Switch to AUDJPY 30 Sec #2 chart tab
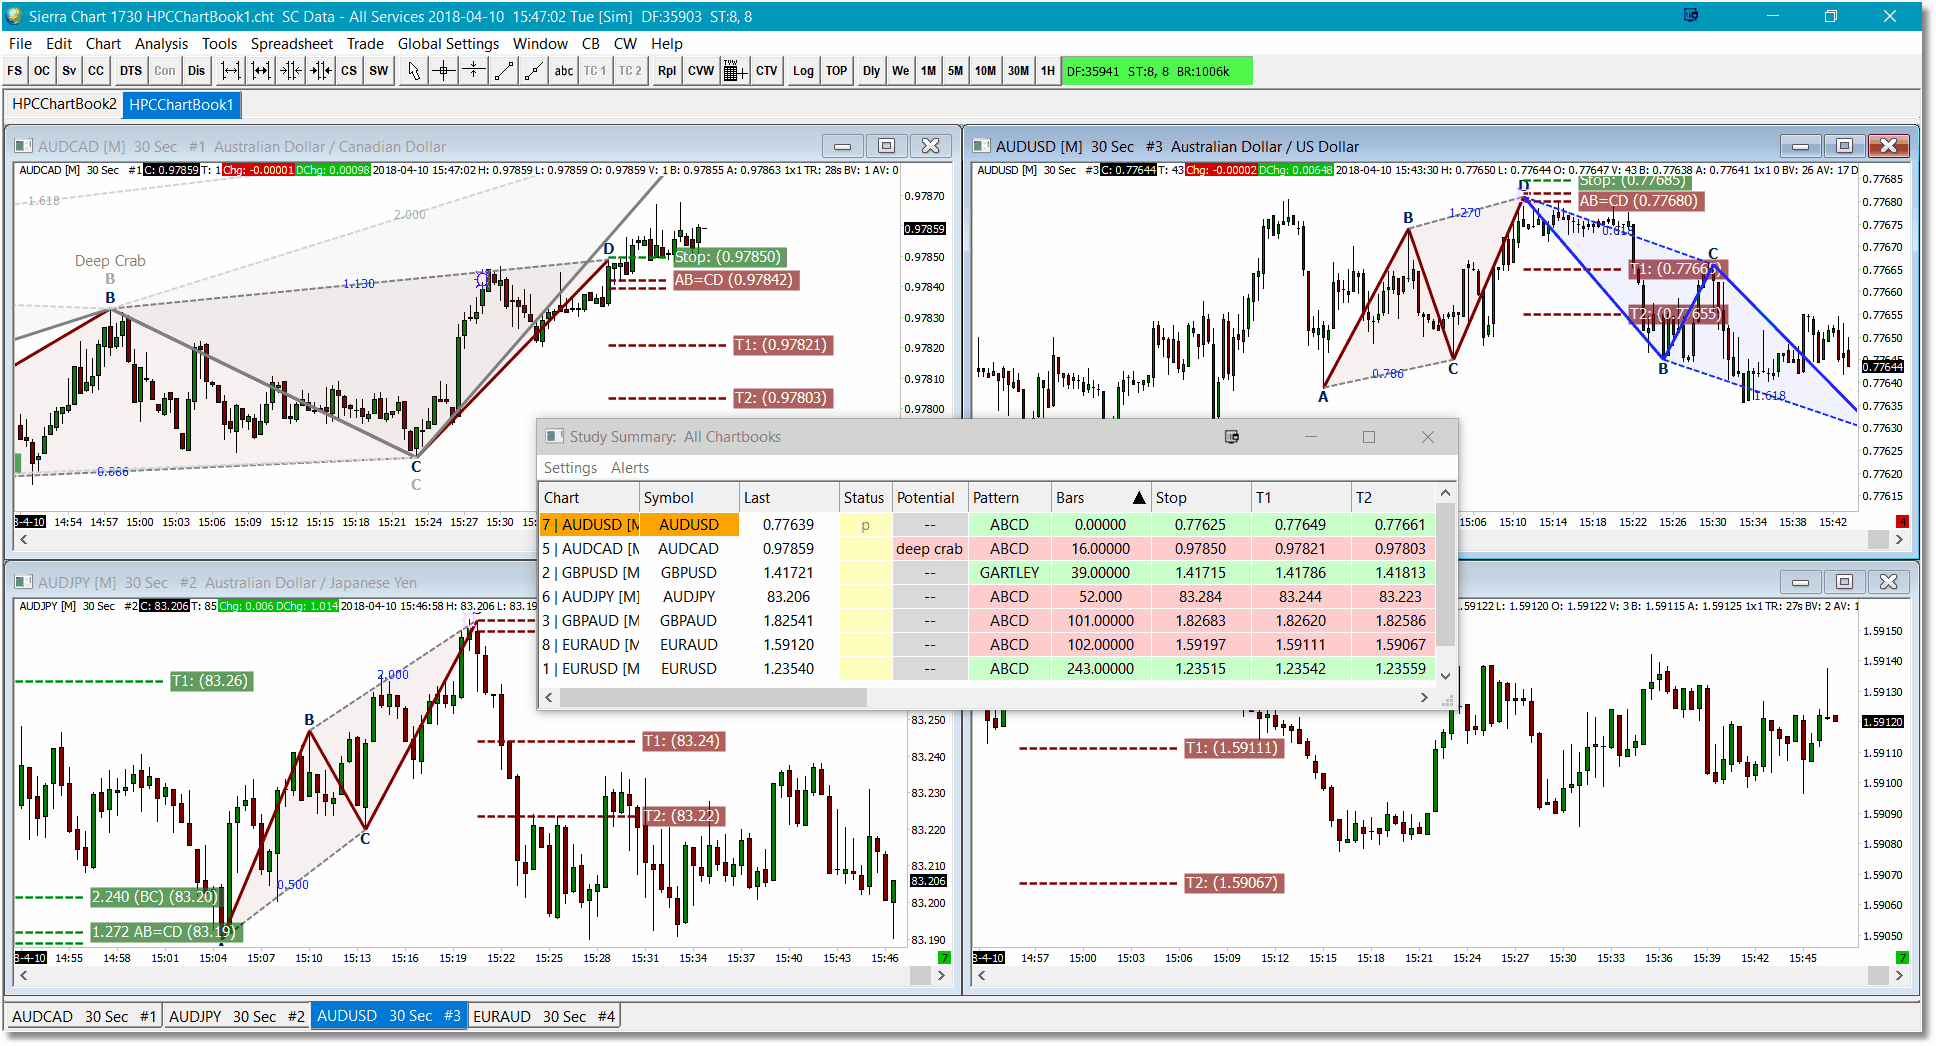Screen dimensions: 1936x1046 tap(237, 1016)
